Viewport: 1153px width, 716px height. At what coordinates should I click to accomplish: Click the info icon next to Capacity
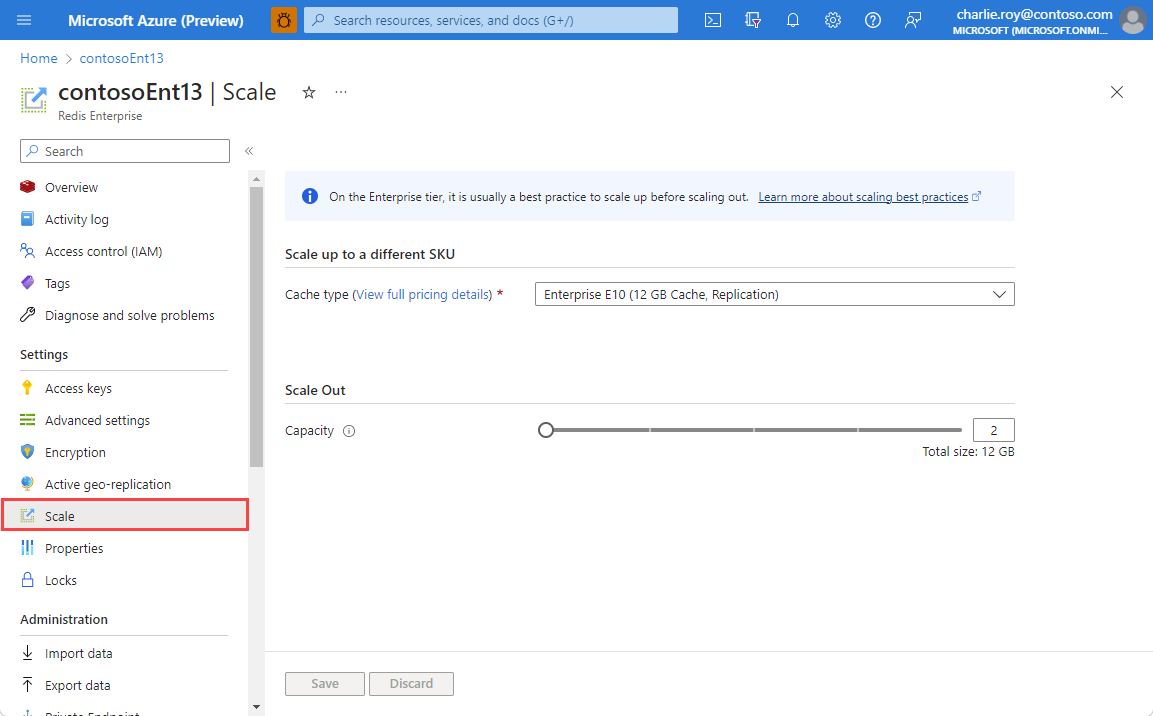(348, 430)
